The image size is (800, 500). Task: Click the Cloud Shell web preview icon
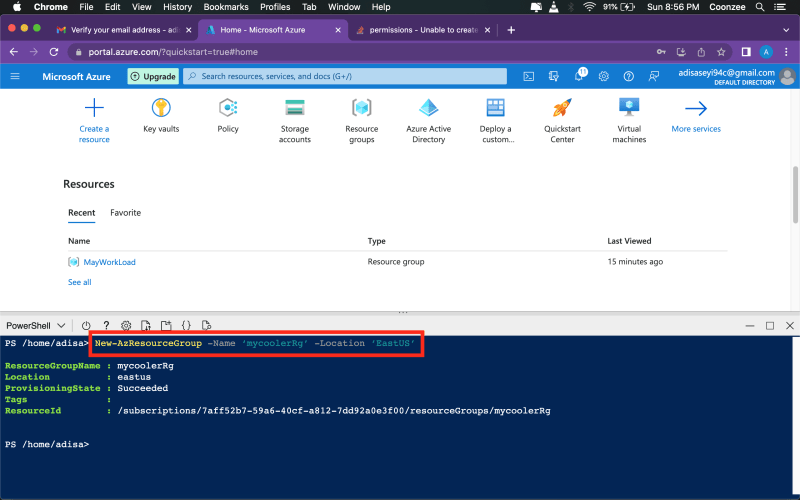click(206, 326)
